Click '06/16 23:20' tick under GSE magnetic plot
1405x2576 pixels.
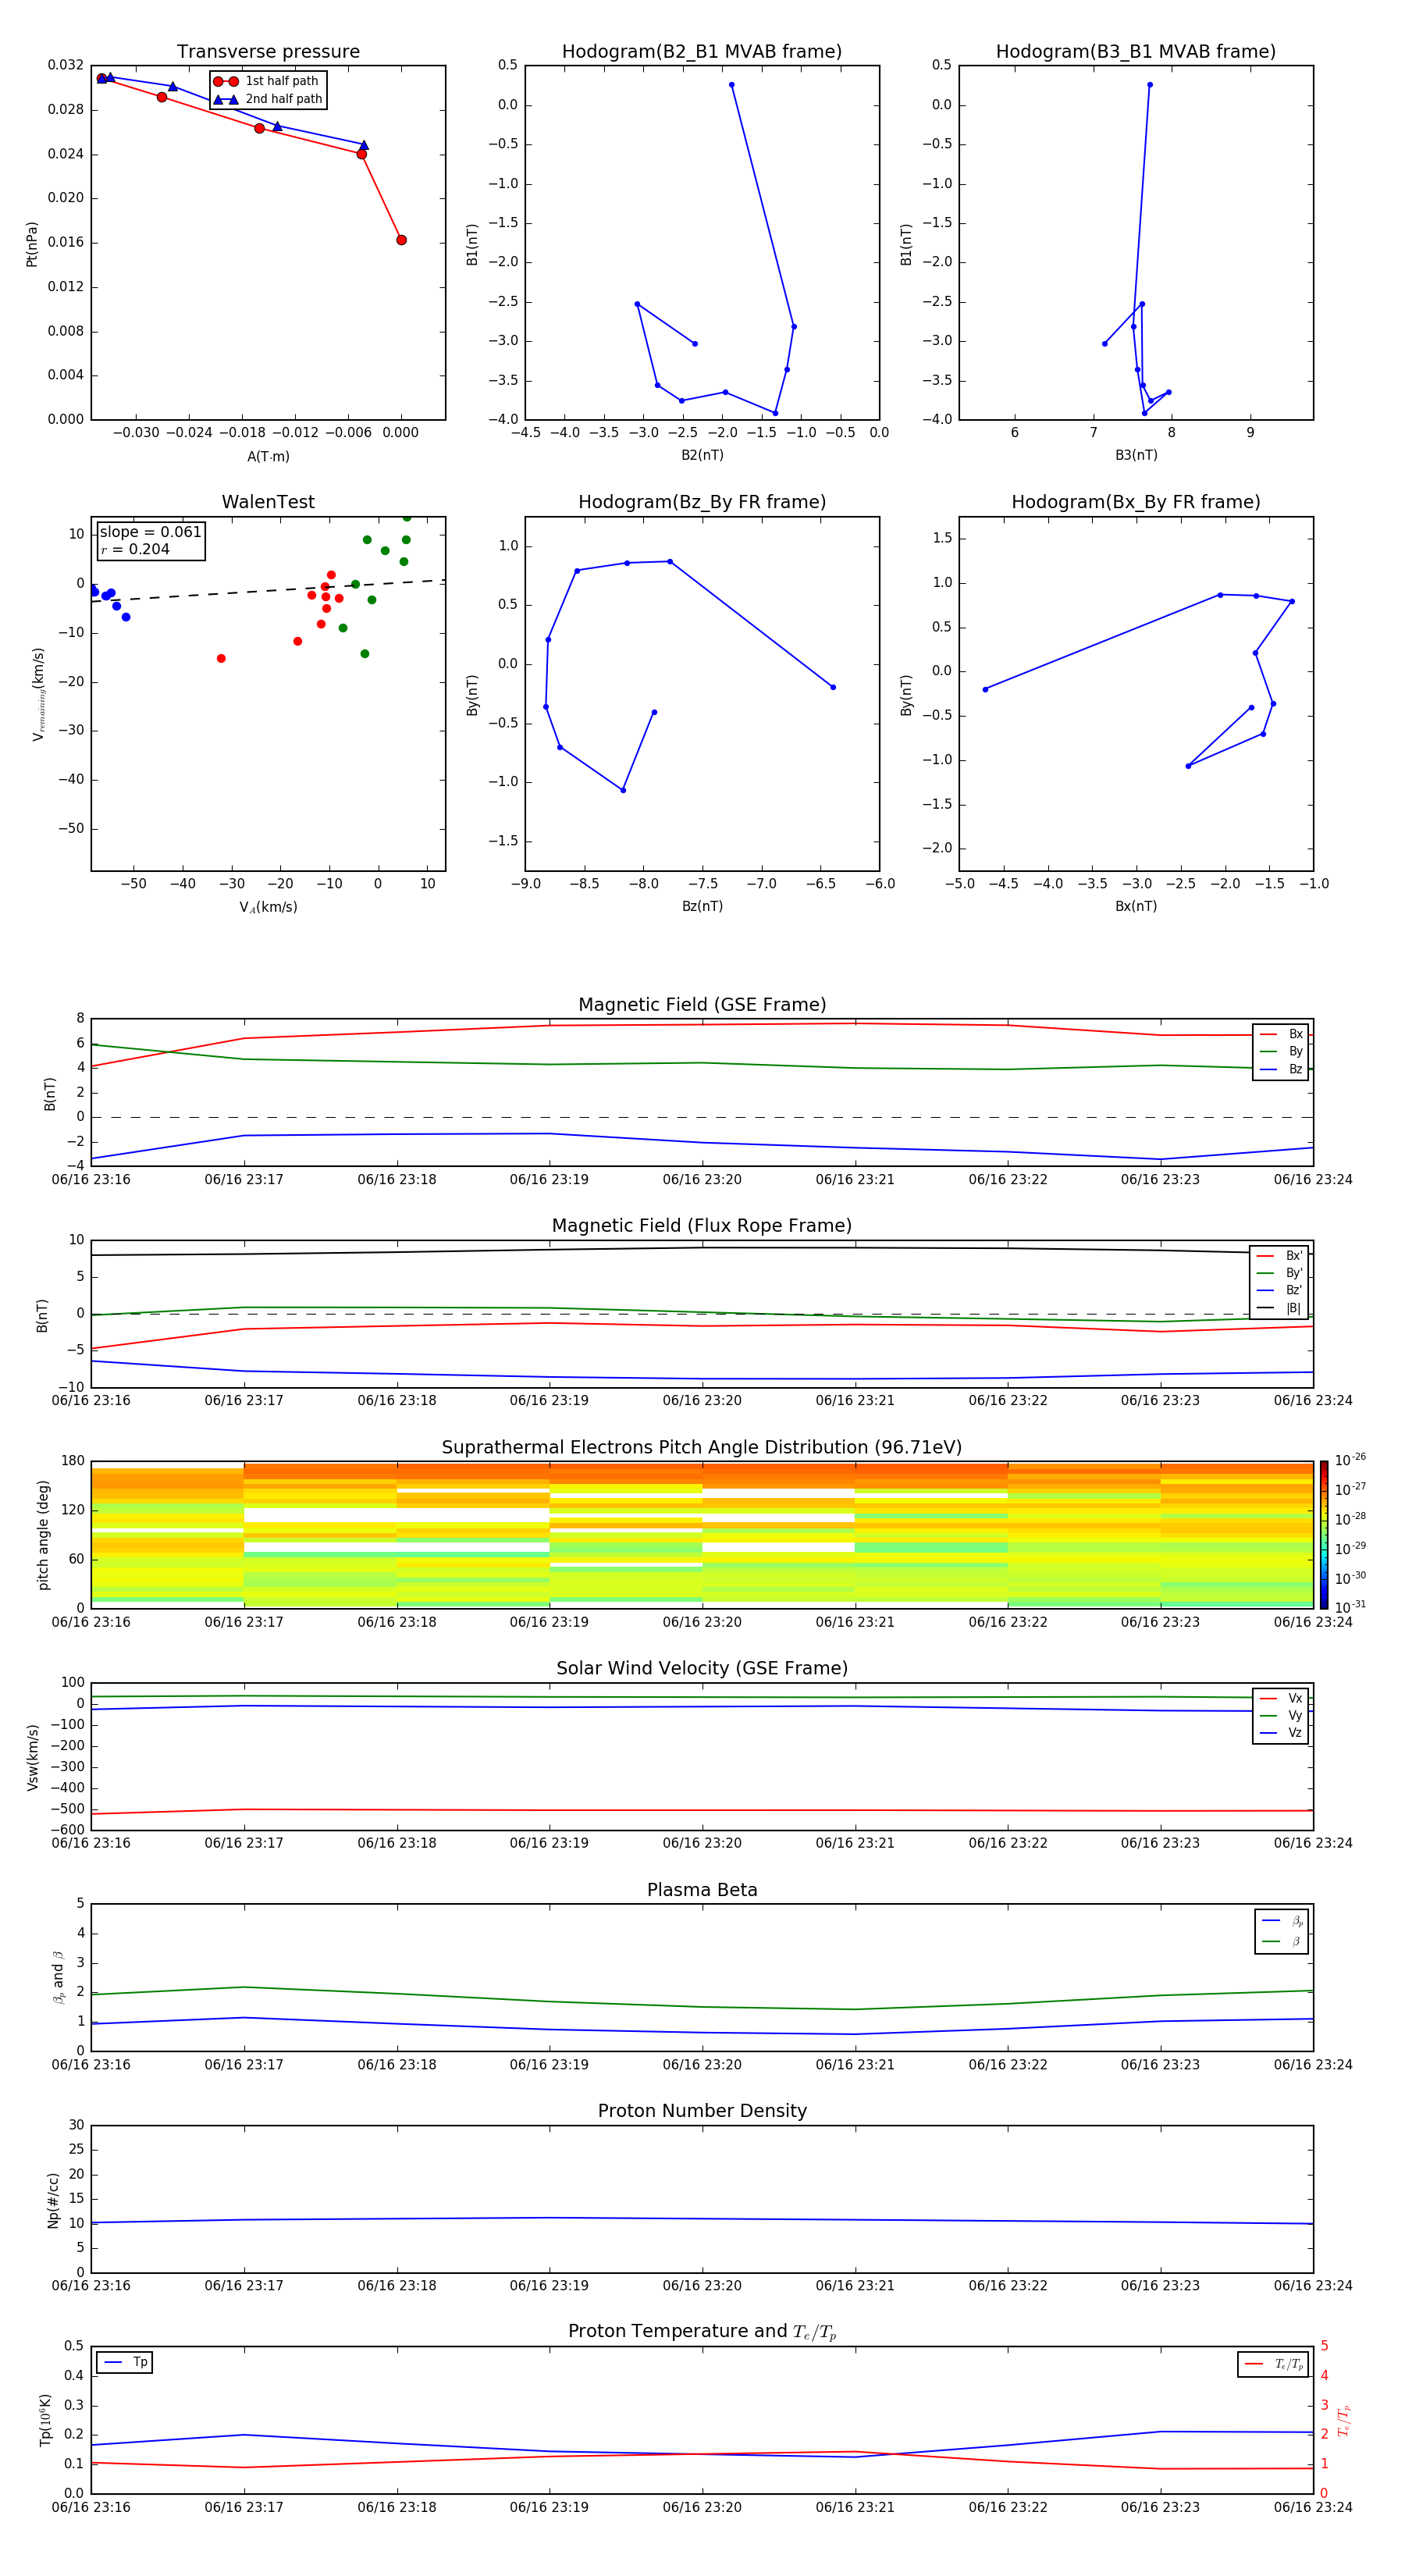point(702,1180)
